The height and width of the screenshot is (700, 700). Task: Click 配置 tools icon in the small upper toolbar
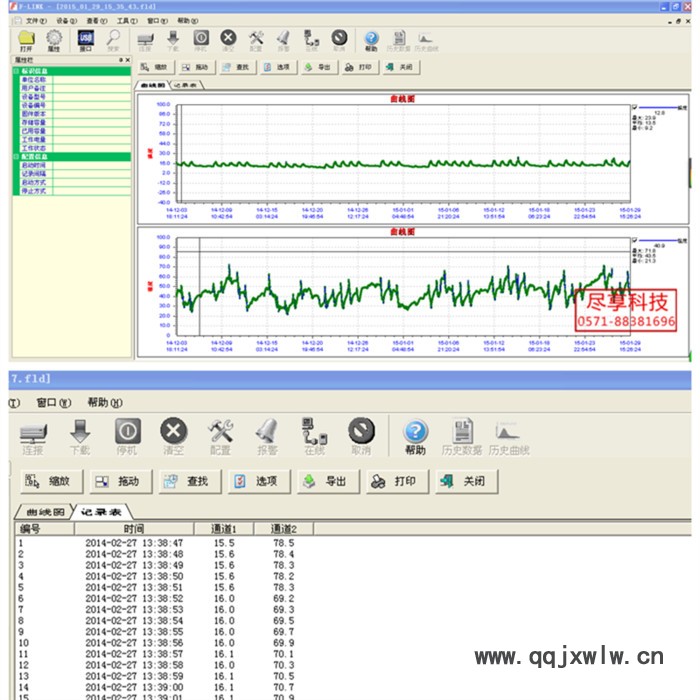[256, 41]
